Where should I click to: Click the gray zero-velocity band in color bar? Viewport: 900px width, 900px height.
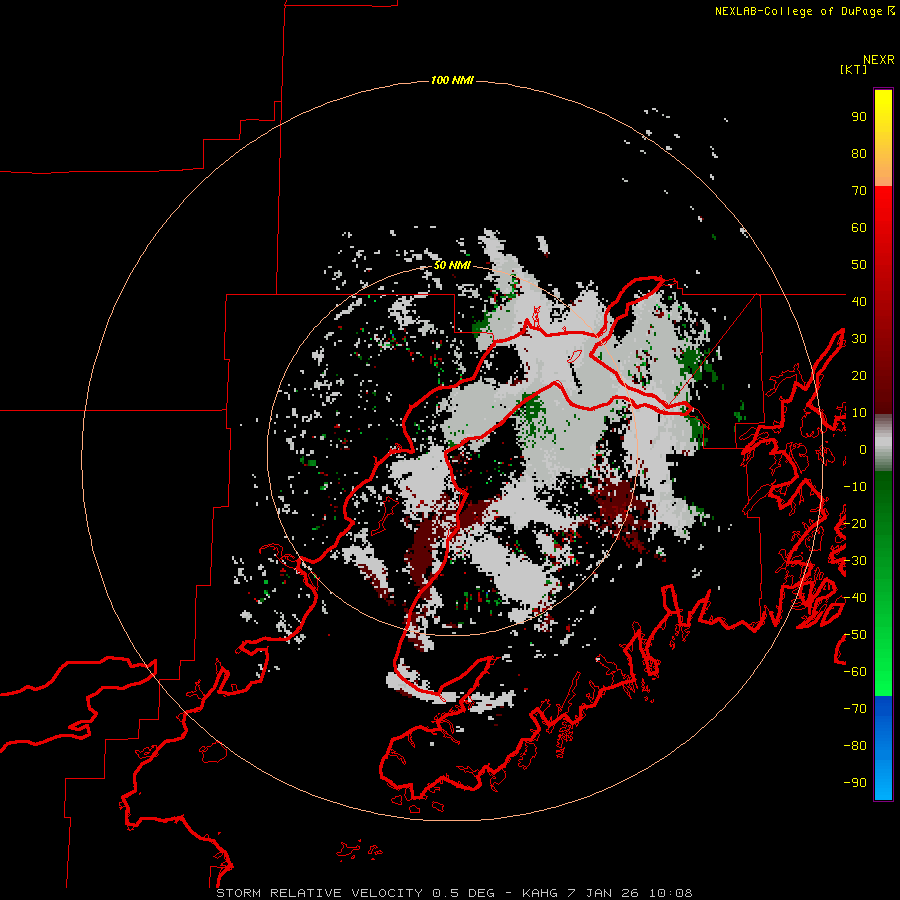883,443
